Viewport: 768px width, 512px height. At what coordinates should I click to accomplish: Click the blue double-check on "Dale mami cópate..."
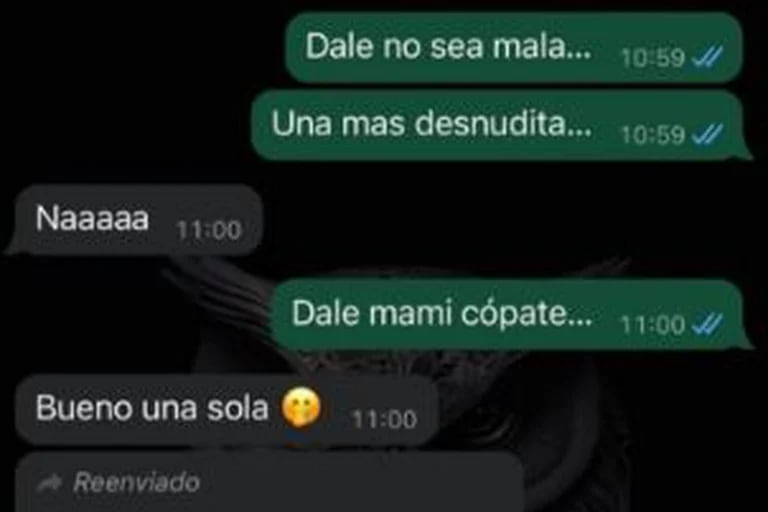[708, 323]
